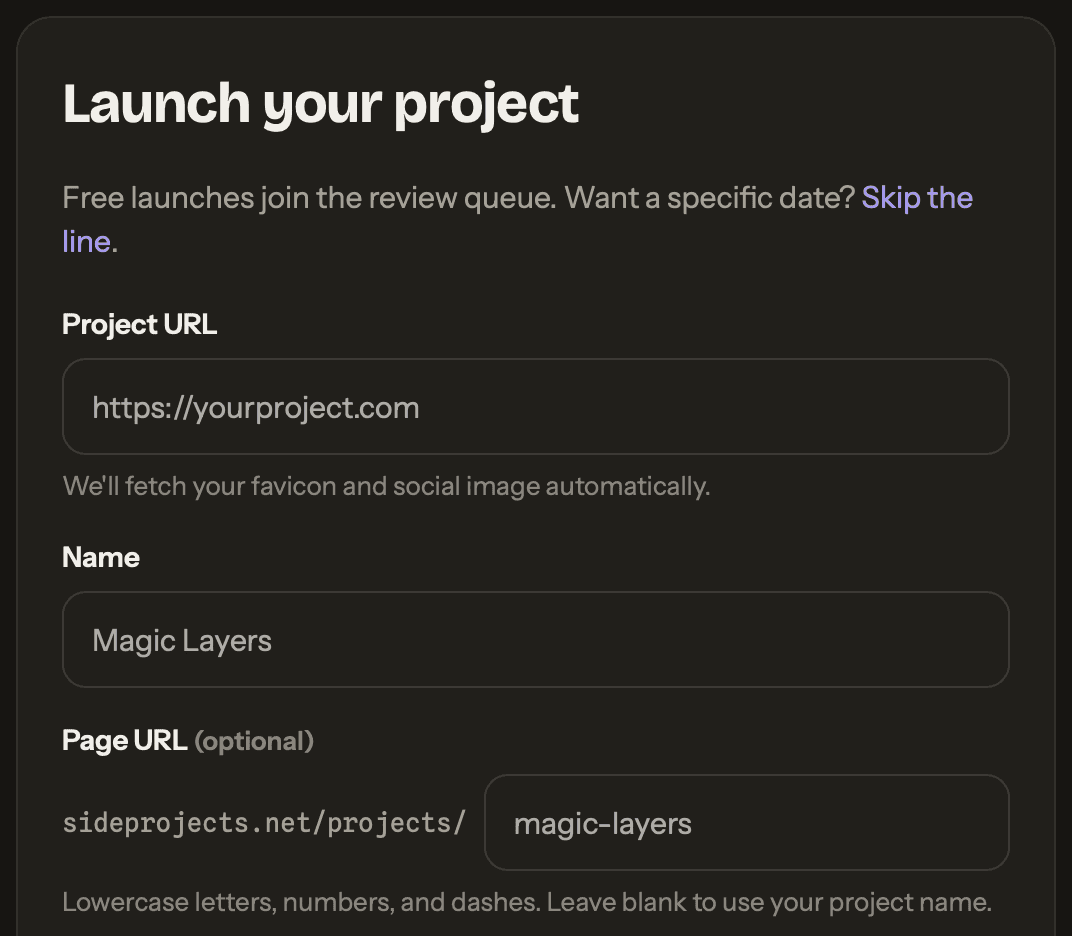Click into the Name field showing Magic Layers
Screen dimensions: 1072x936
(x=535, y=640)
